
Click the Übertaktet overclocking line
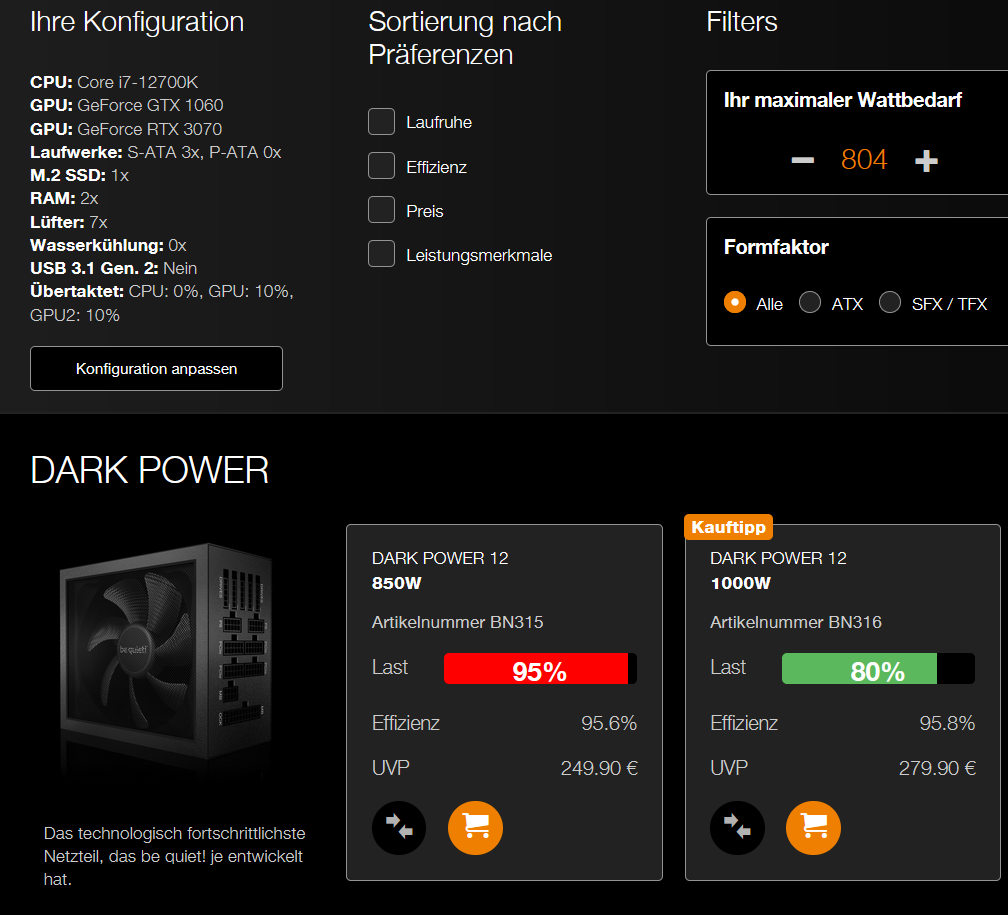tap(162, 303)
